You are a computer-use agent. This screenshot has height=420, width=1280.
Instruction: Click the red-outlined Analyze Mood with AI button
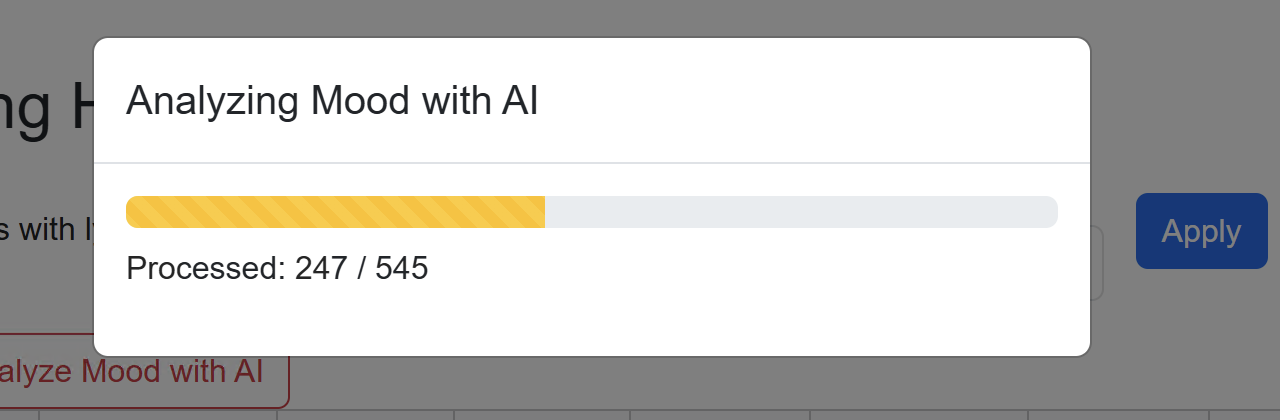click(x=145, y=371)
